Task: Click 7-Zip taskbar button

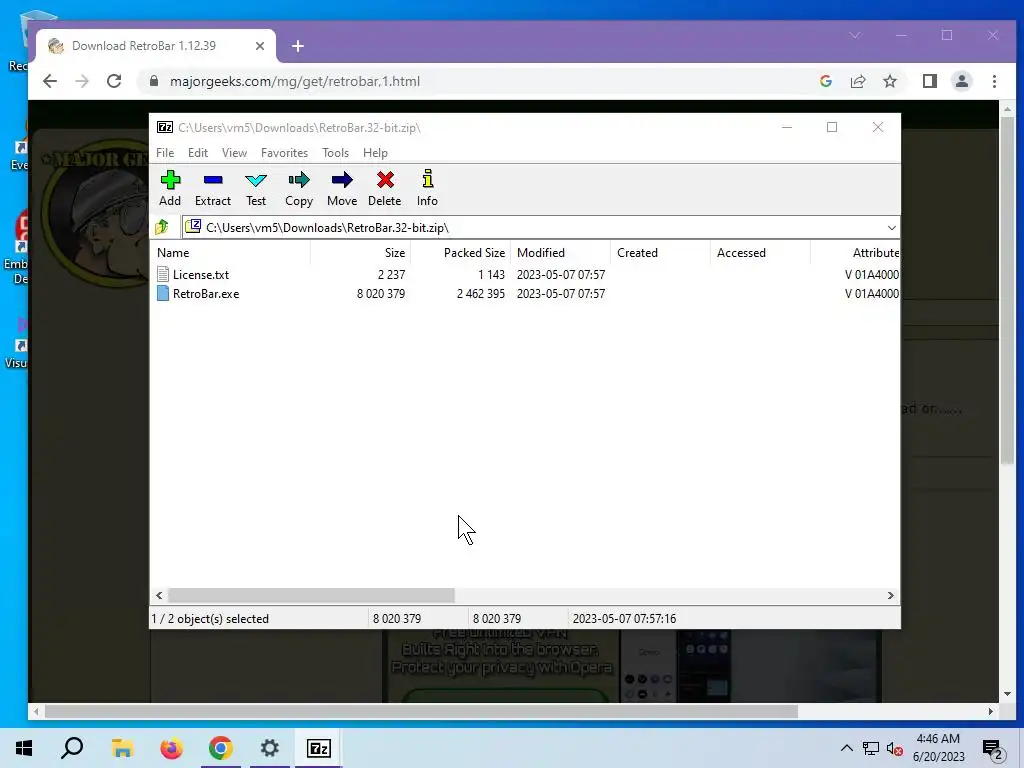Action: coord(319,748)
